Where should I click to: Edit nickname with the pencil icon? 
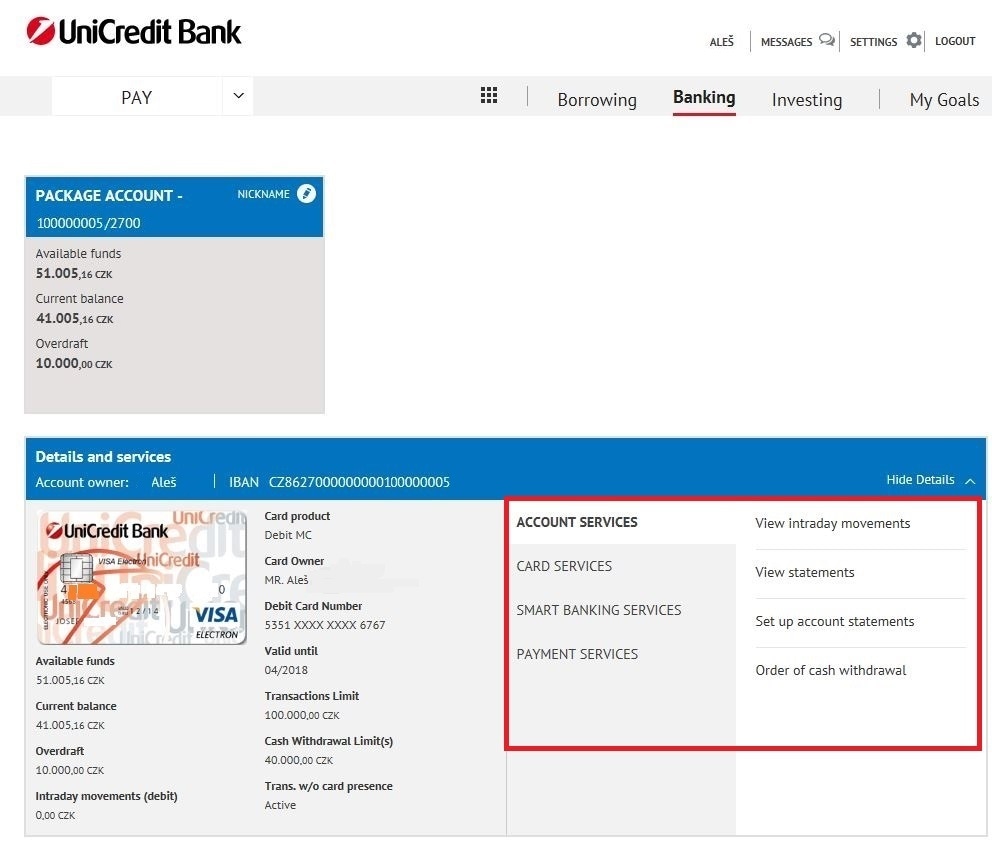pyautogui.click(x=306, y=194)
